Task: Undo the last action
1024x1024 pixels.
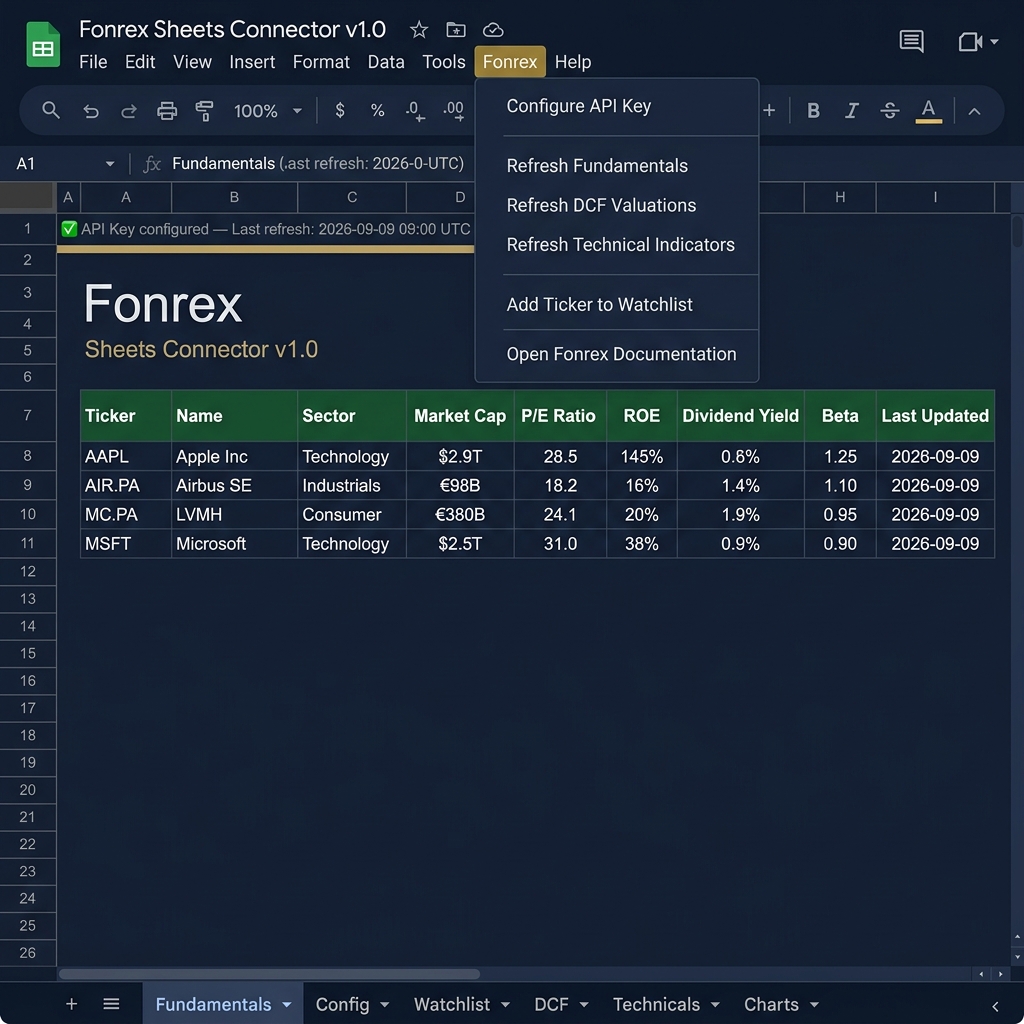Action: [x=91, y=111]
